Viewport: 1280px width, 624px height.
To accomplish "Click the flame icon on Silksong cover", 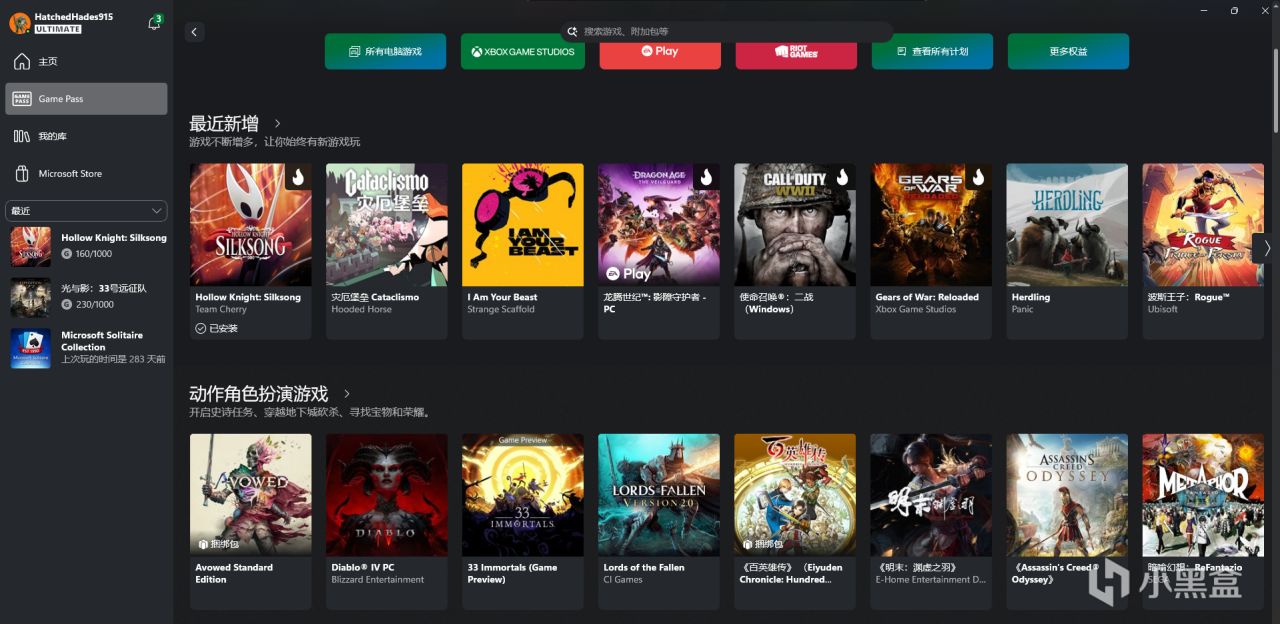I will point(298,177).
